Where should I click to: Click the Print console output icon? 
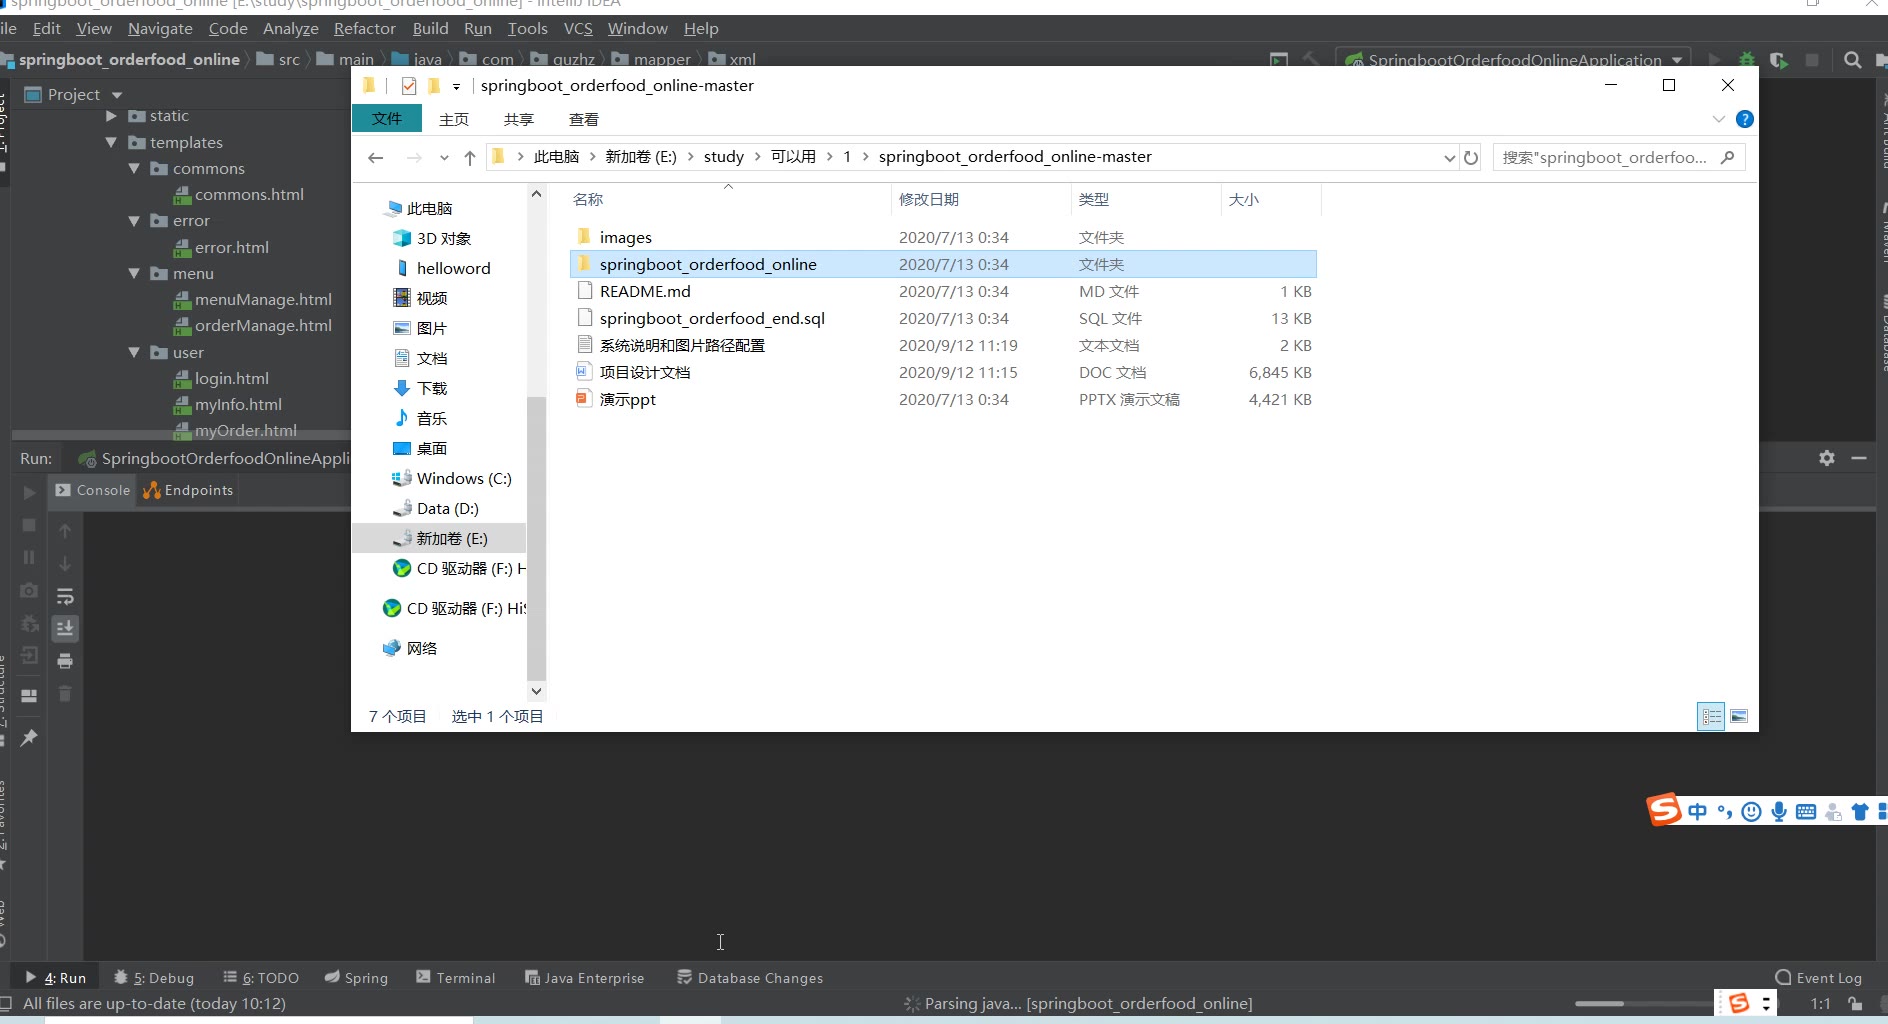[65, 661]
